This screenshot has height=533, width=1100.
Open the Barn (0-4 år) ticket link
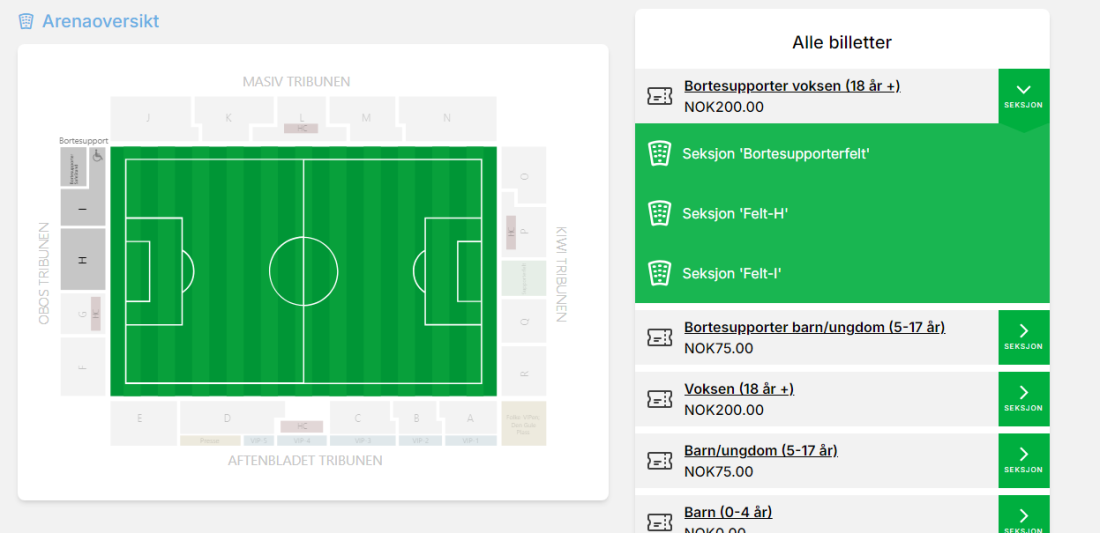tap(728, 512)
